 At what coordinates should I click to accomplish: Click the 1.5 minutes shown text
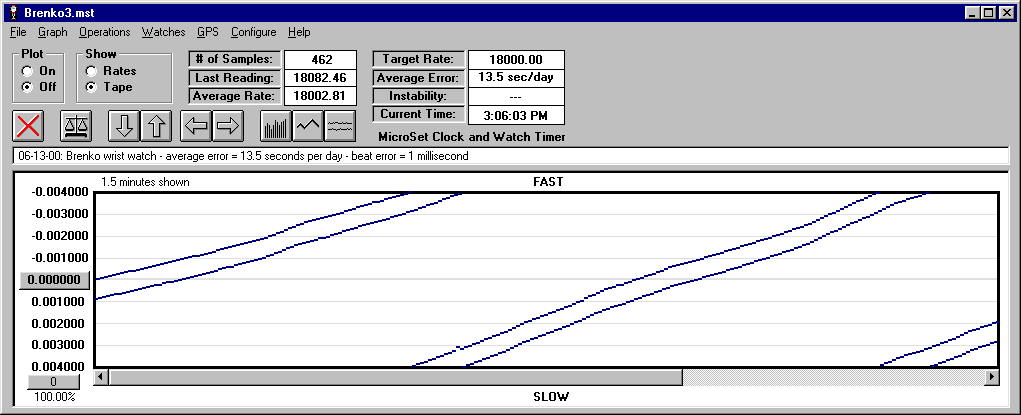coord(145,182)
